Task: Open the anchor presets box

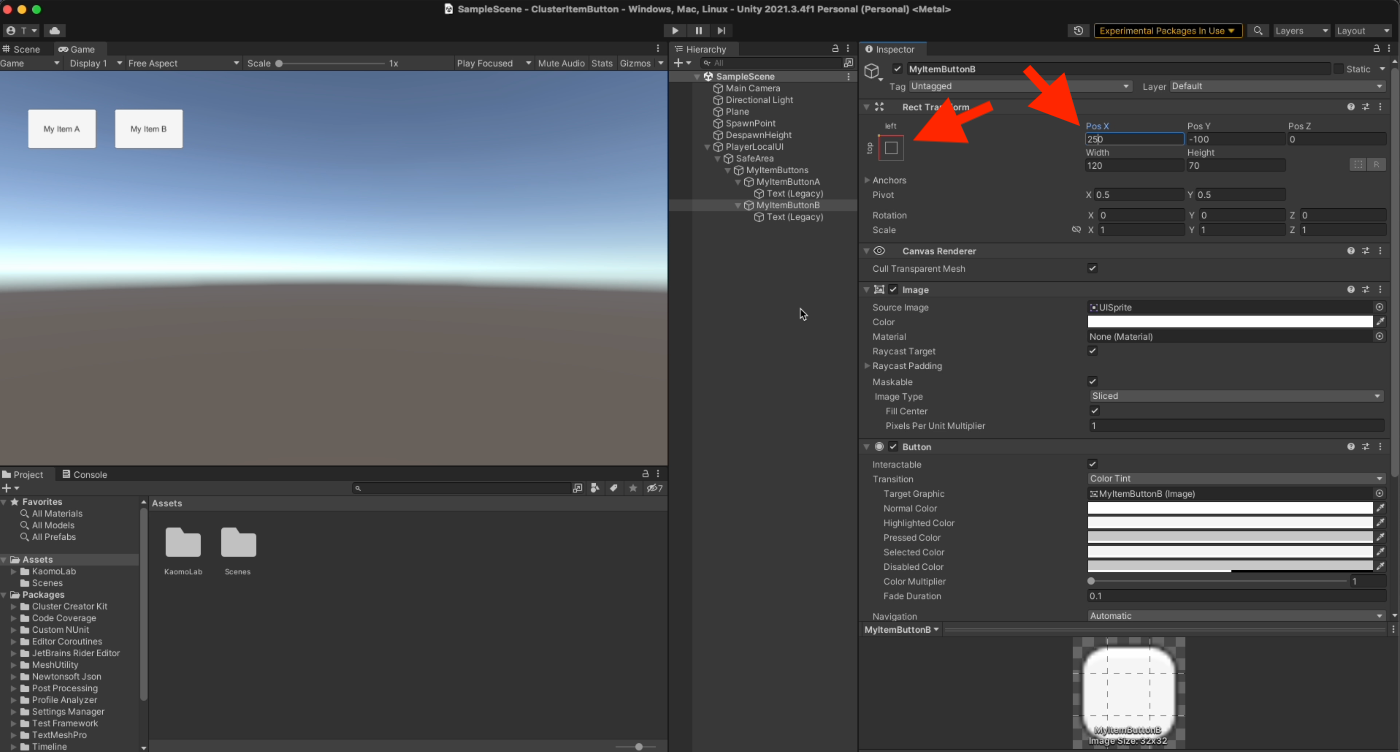Action: (891, 148)
